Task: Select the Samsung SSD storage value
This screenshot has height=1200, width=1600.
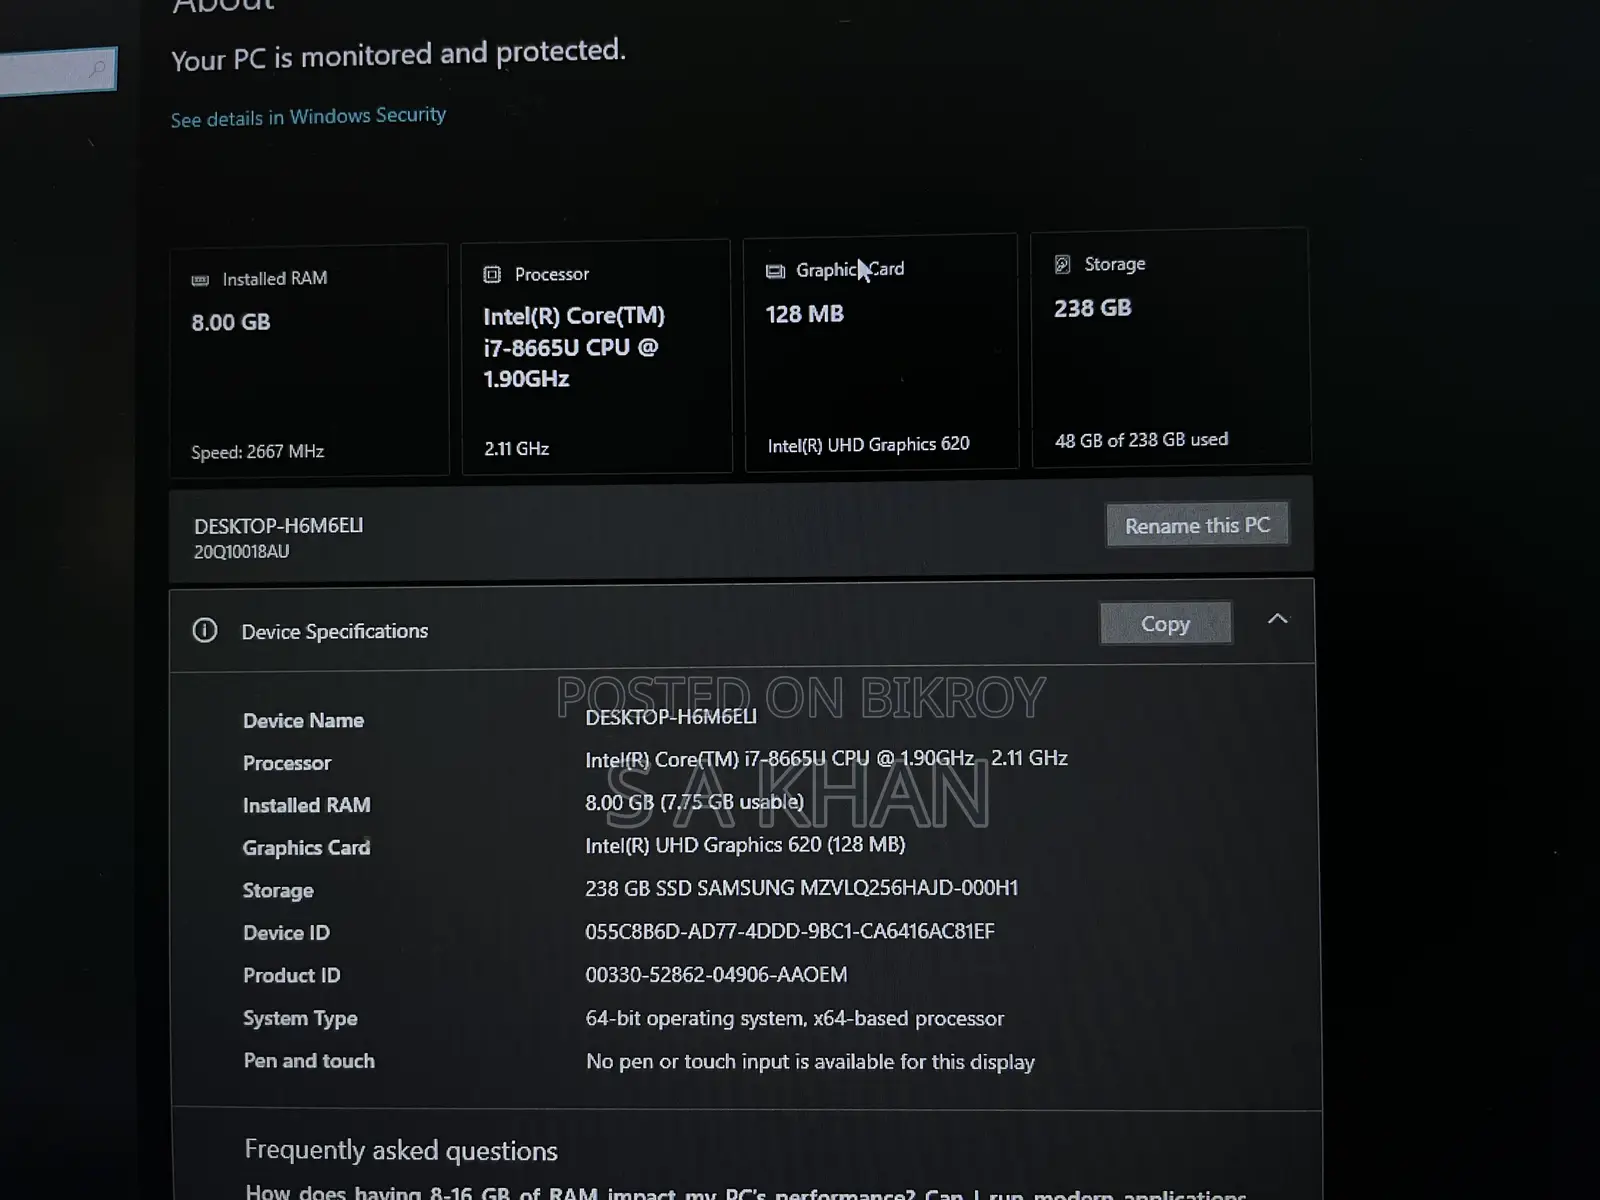Action: click(802, 888)
